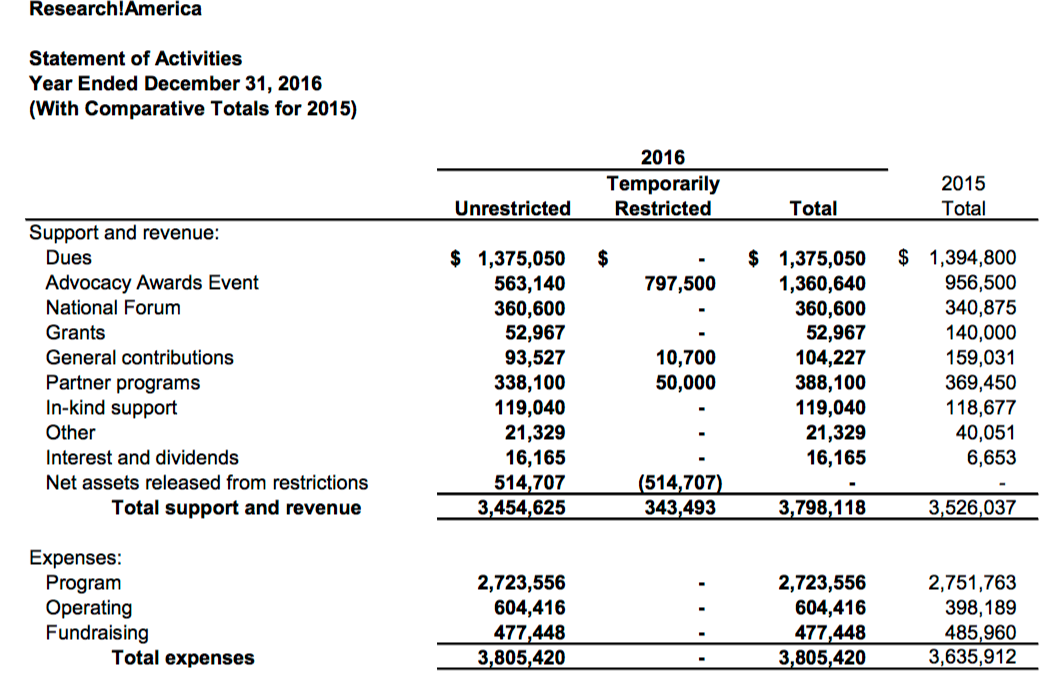The image size is (1062, 677).
Task: Click the 3,526,037 2015 total value
Action: [972, 508]
